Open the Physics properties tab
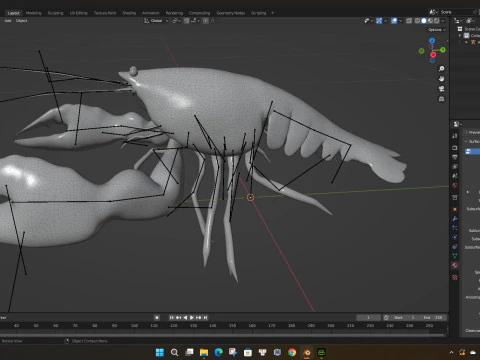Viewport: 480px width, 360px height. pos(455,237)
